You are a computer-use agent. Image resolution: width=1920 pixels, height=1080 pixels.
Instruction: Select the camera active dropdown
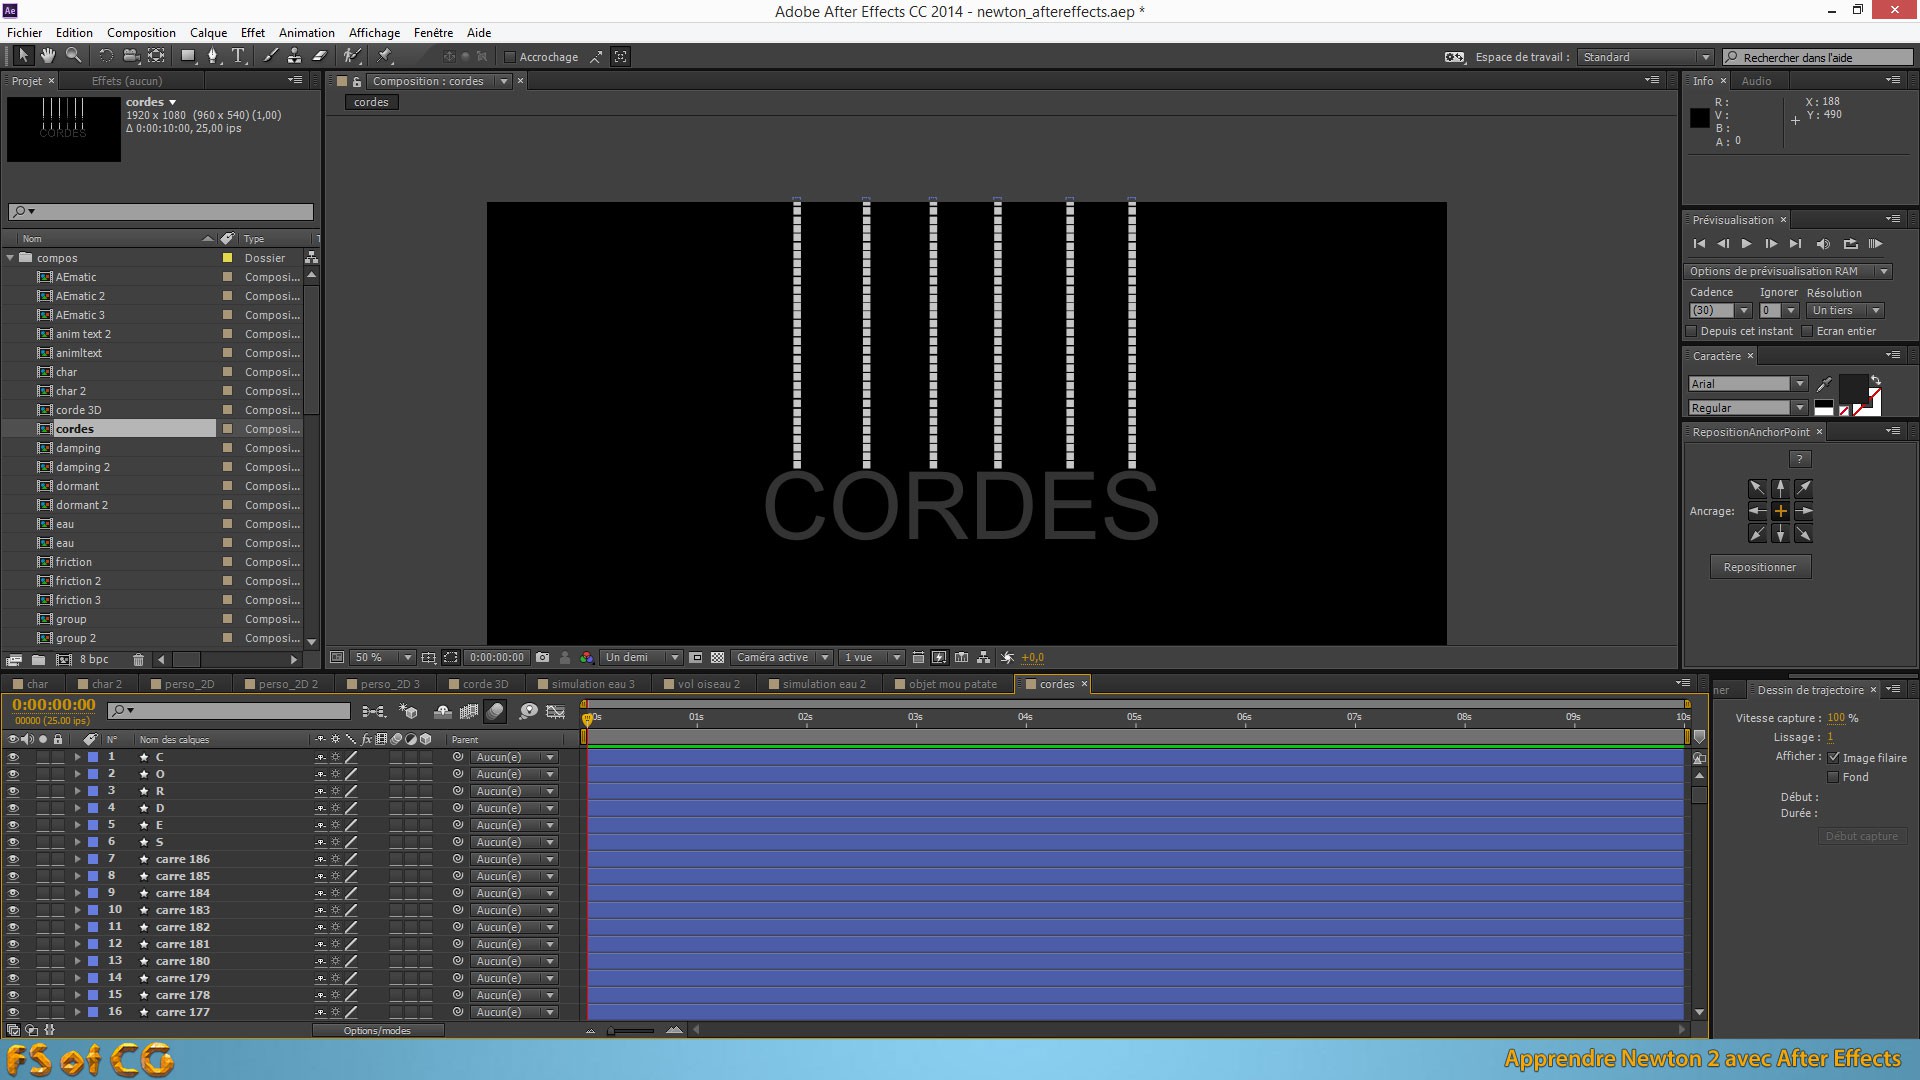click(778, 657)
